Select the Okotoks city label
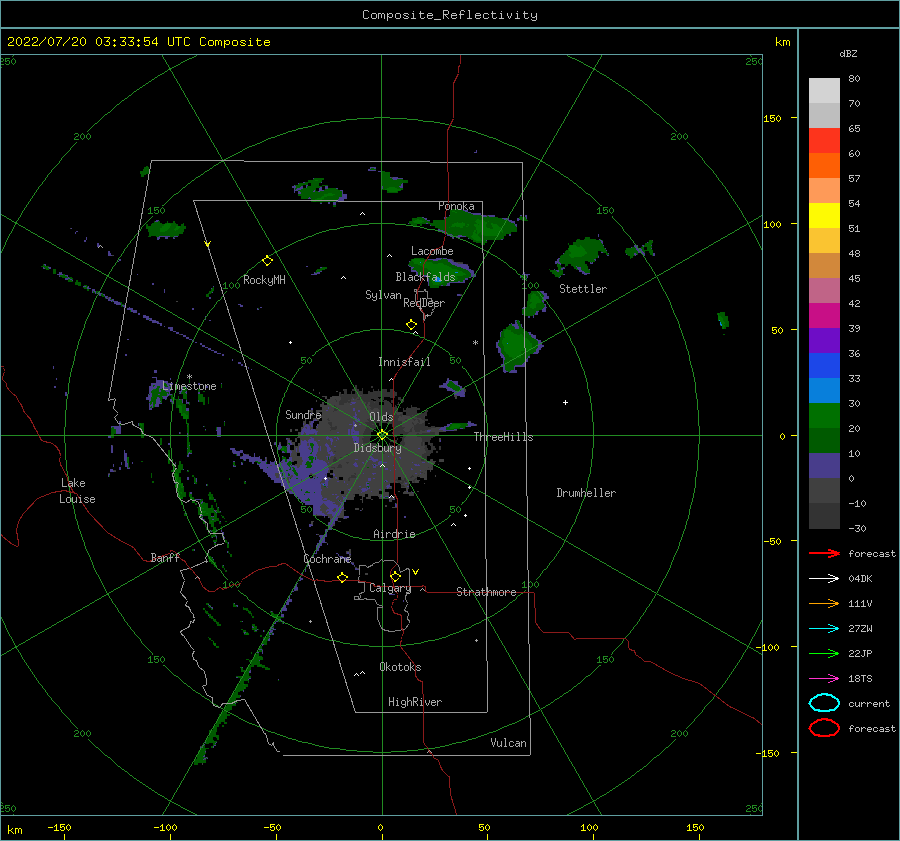 [x=400, y=667]
